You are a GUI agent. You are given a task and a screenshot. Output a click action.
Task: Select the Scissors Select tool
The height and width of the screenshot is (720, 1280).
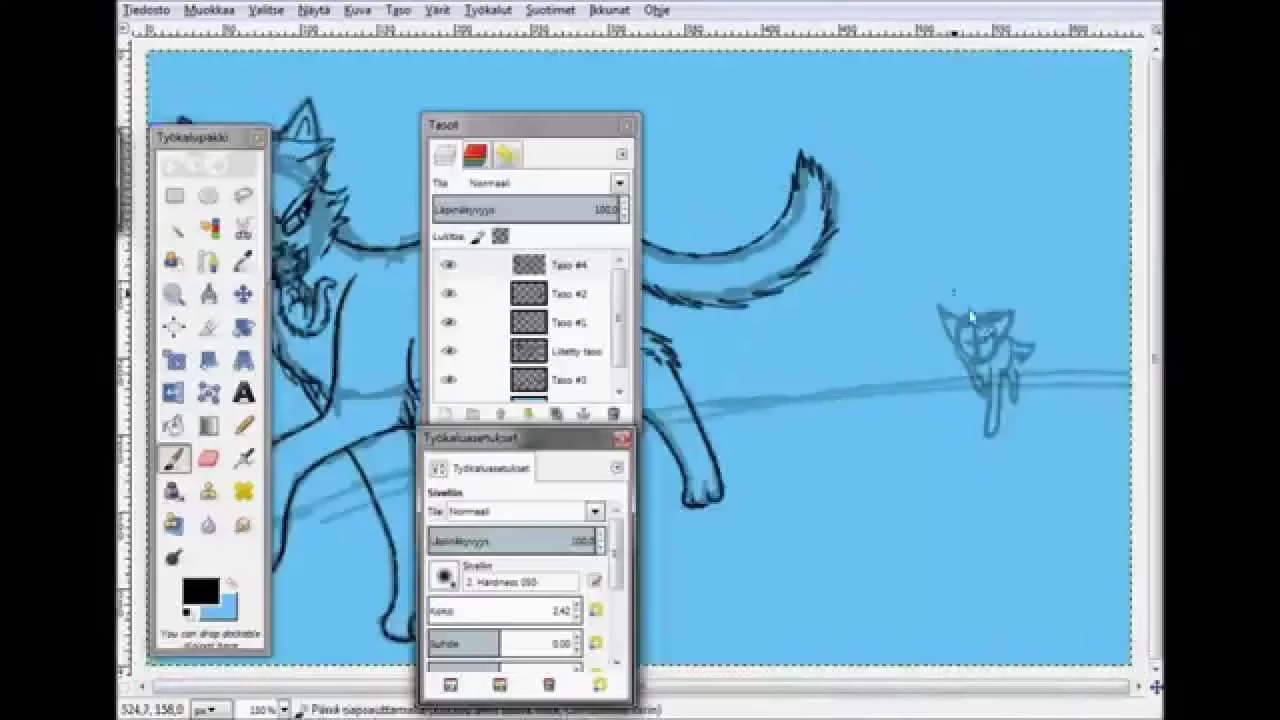[242, 229]
